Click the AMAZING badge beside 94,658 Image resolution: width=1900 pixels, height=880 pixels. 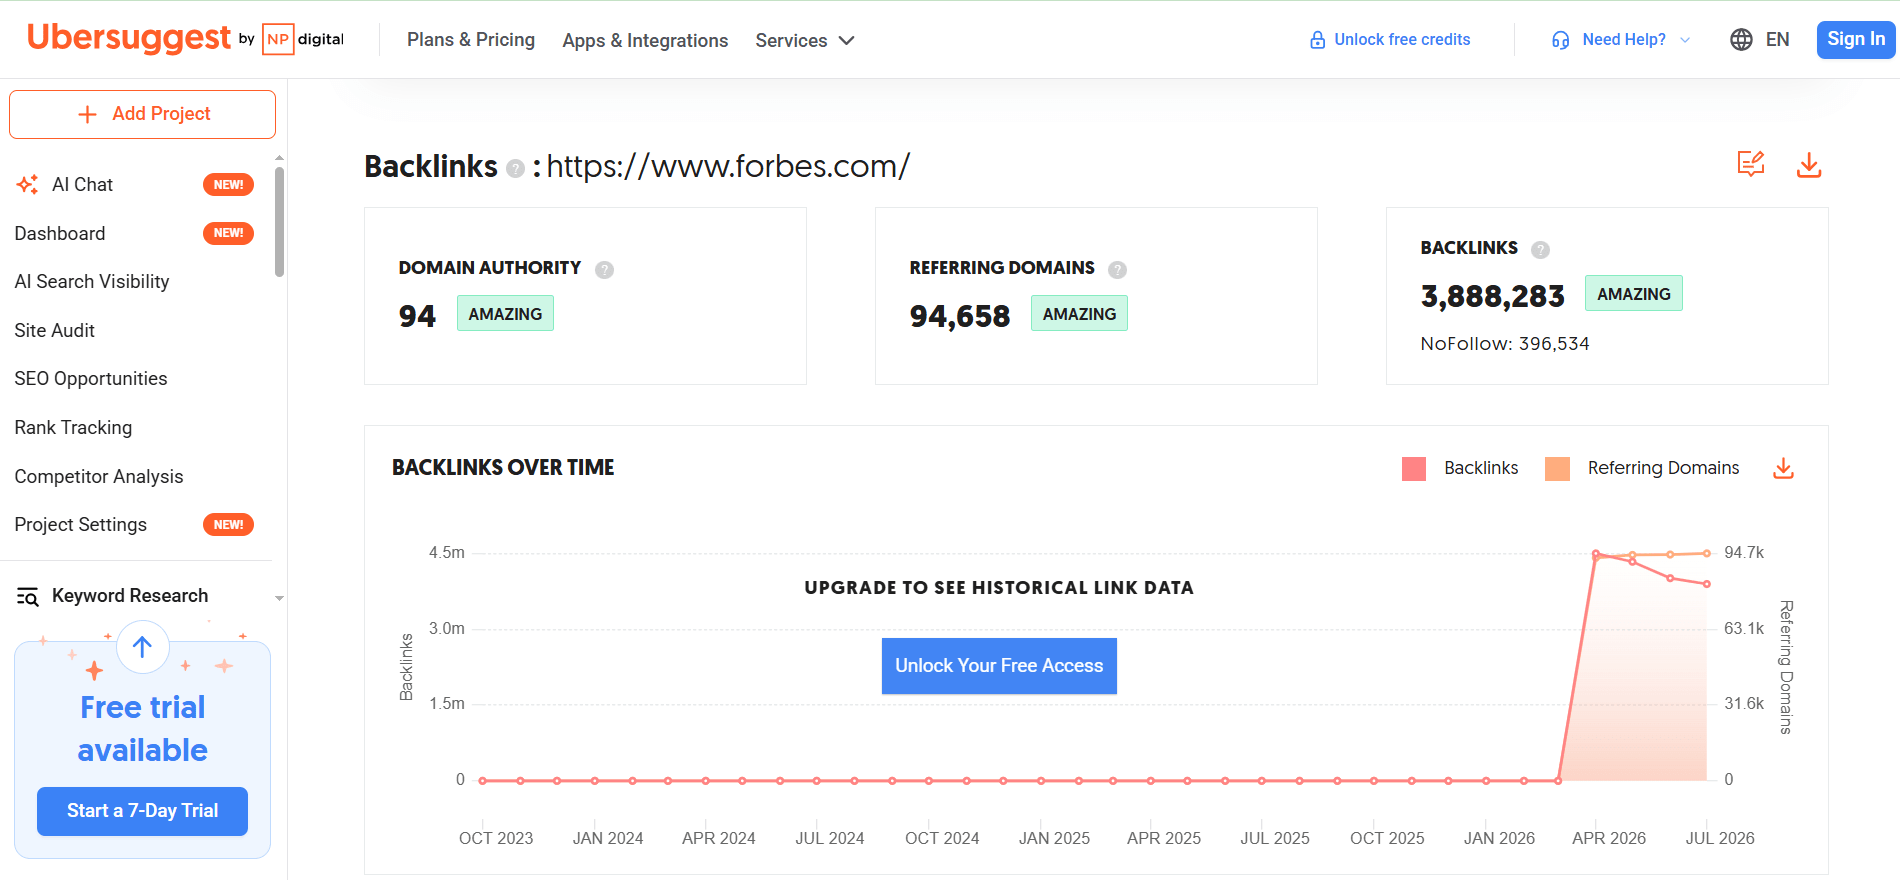(x=1079, y=314)
